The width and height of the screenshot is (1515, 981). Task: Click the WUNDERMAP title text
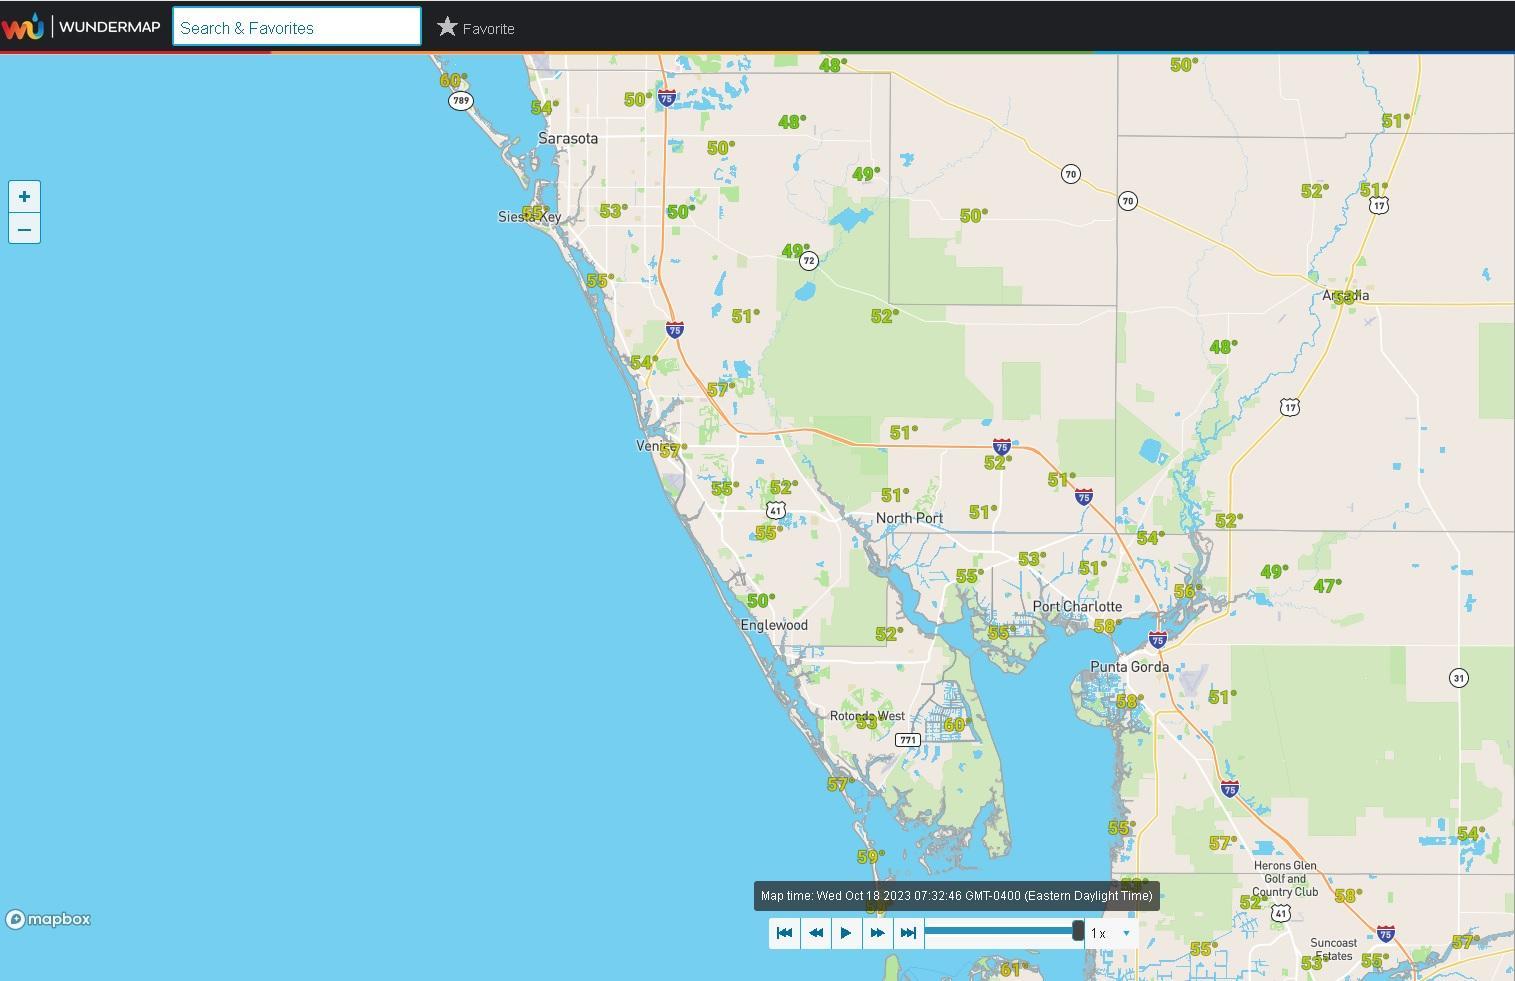pyautogui.click(x=109, y=27)
